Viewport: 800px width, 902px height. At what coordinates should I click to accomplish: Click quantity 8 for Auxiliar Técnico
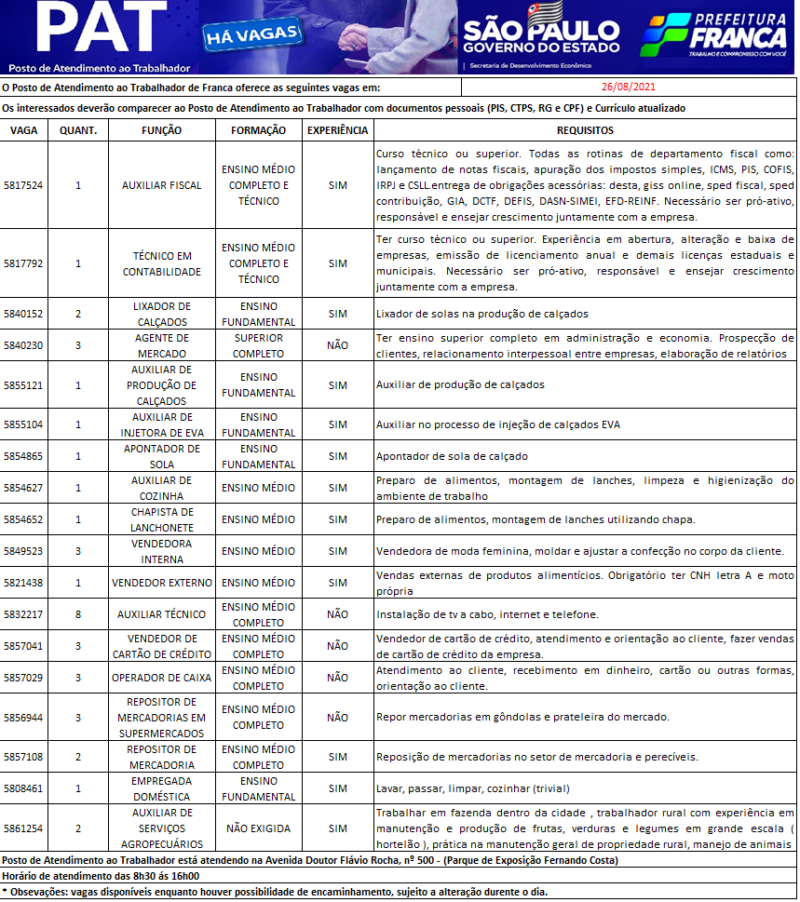[x=78, y=614]
